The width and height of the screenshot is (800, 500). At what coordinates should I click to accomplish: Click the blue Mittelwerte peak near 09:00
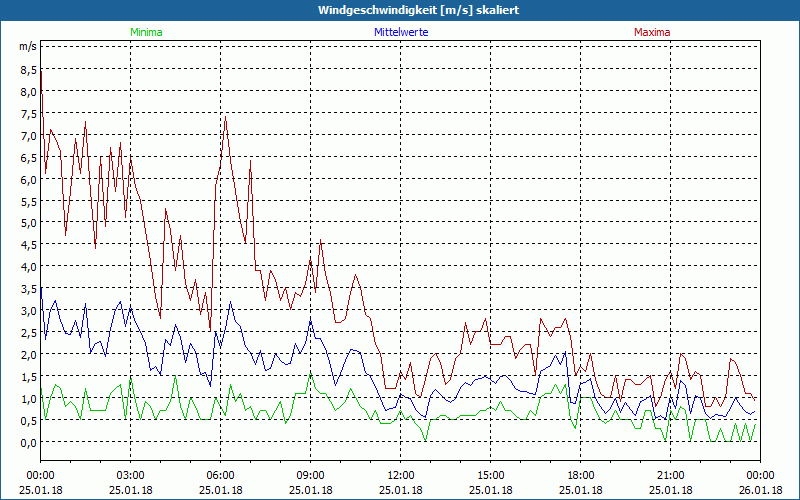point(310,321)
